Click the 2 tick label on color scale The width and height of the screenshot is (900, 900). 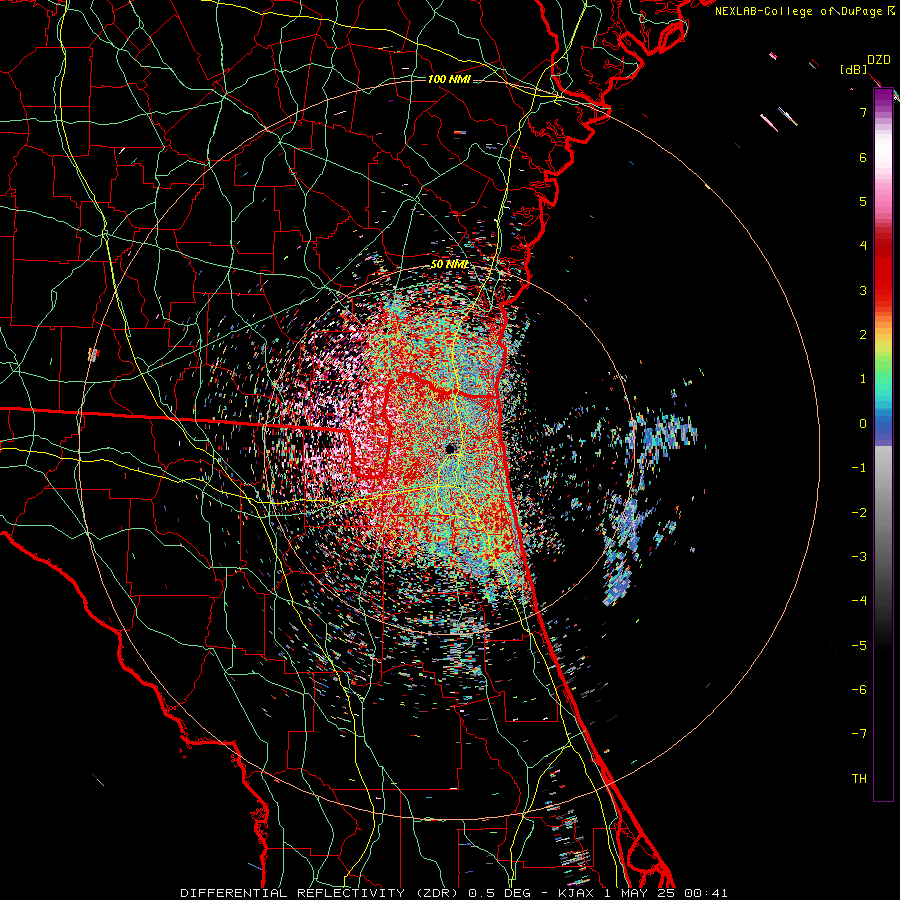(863, 335)
